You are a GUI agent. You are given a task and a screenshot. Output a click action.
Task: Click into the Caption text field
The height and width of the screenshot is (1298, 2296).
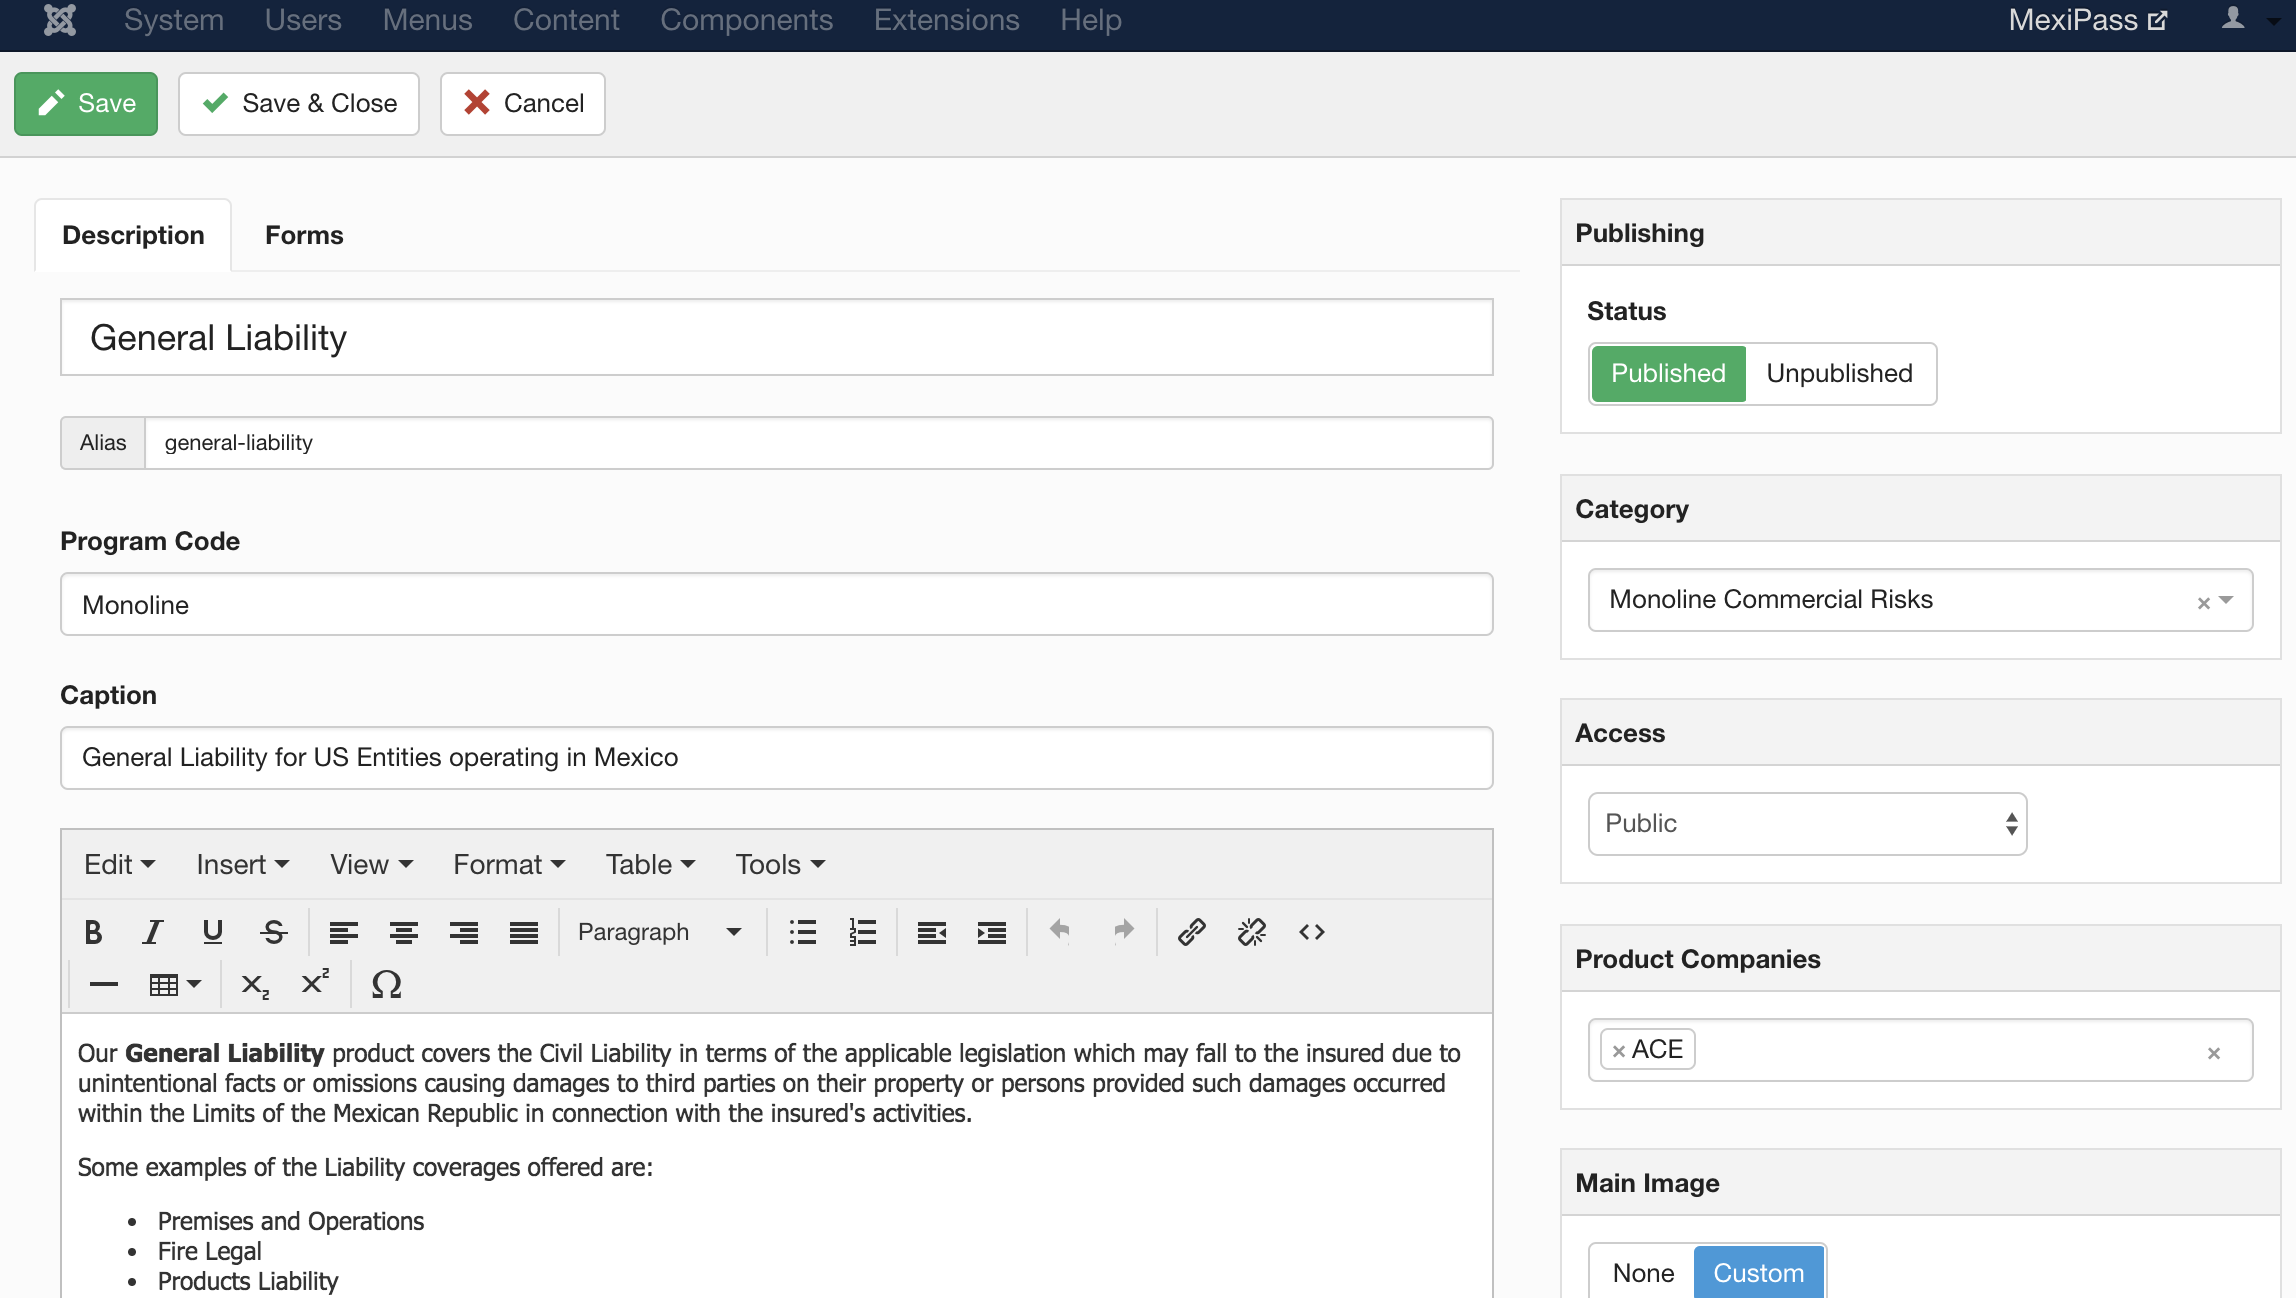point(776,757)
